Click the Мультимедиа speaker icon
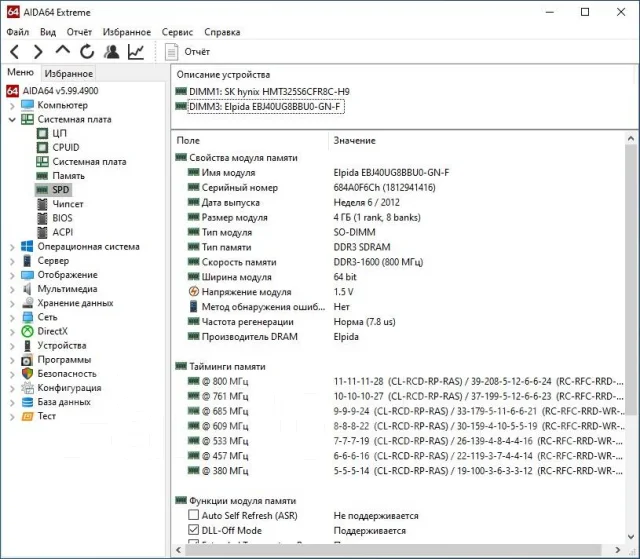The height and width of the screenshot is (559, 640). pos(27,289)
